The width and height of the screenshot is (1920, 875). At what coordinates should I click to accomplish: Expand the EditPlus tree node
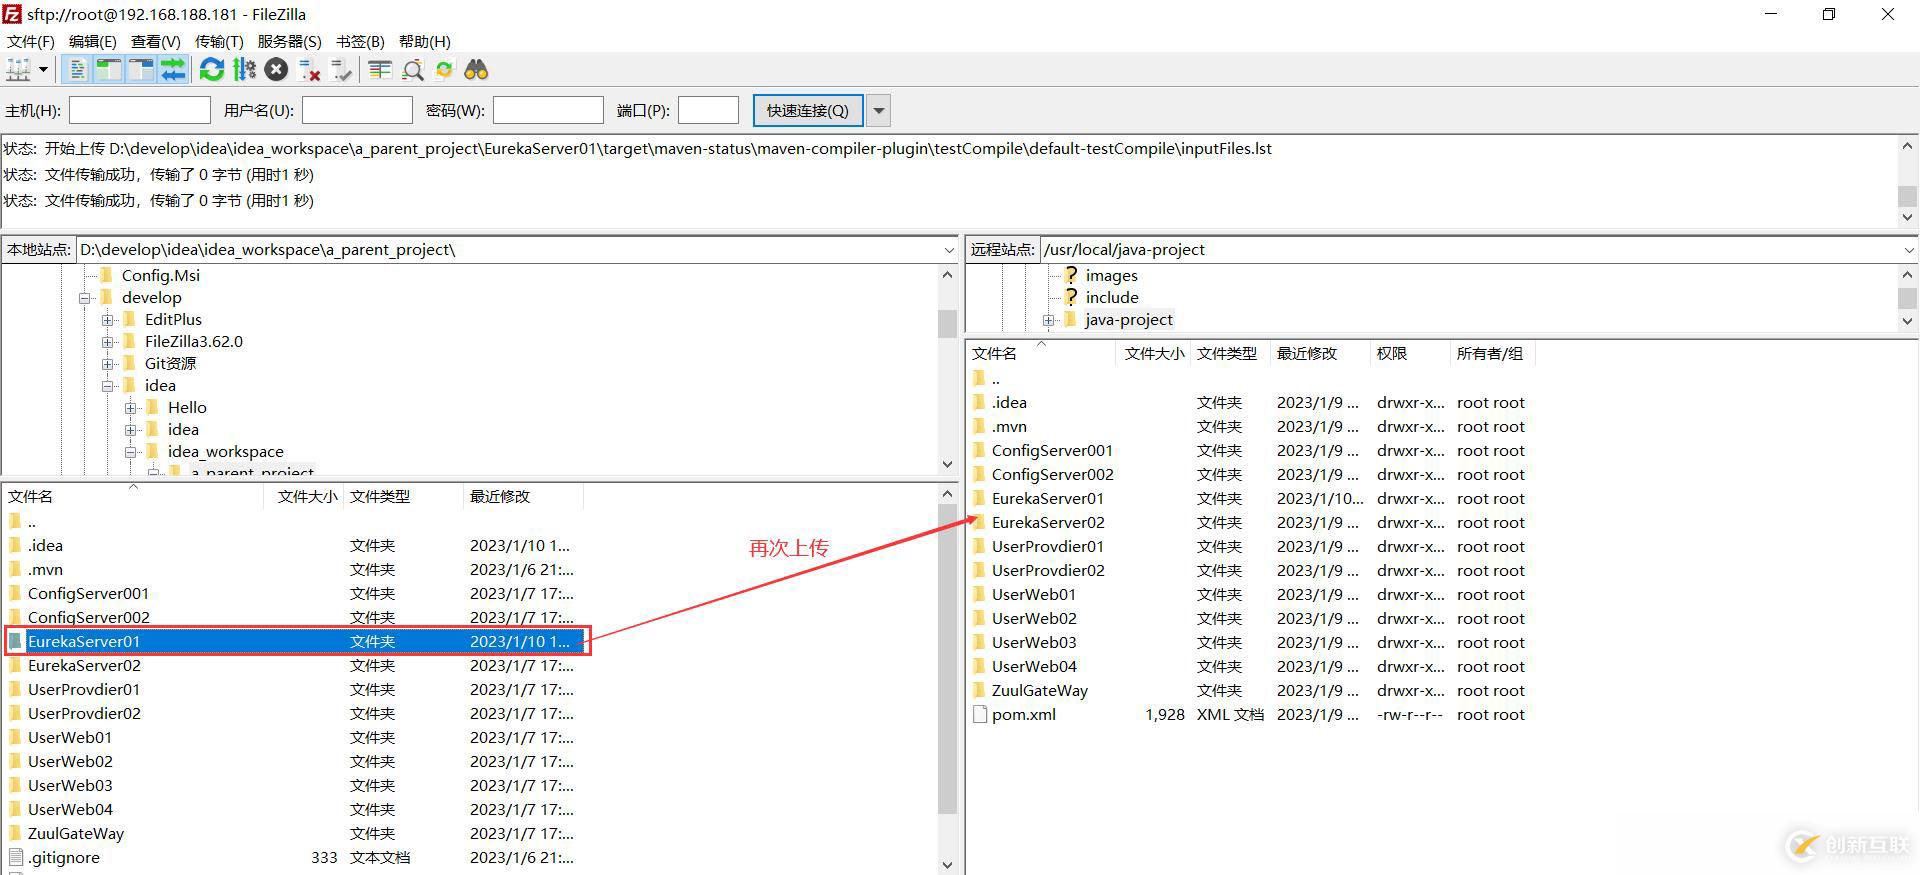[108, 320]
